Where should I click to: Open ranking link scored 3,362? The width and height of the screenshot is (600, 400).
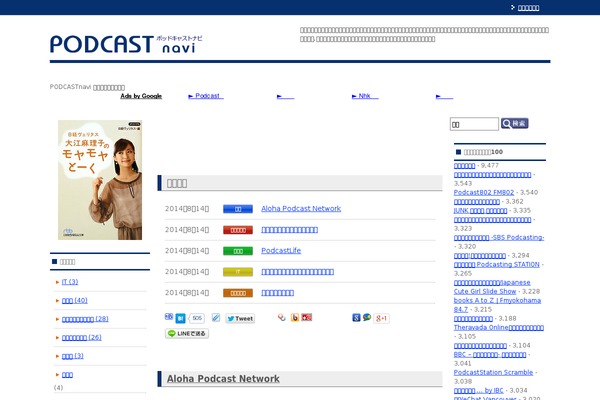tap(477, 202)
